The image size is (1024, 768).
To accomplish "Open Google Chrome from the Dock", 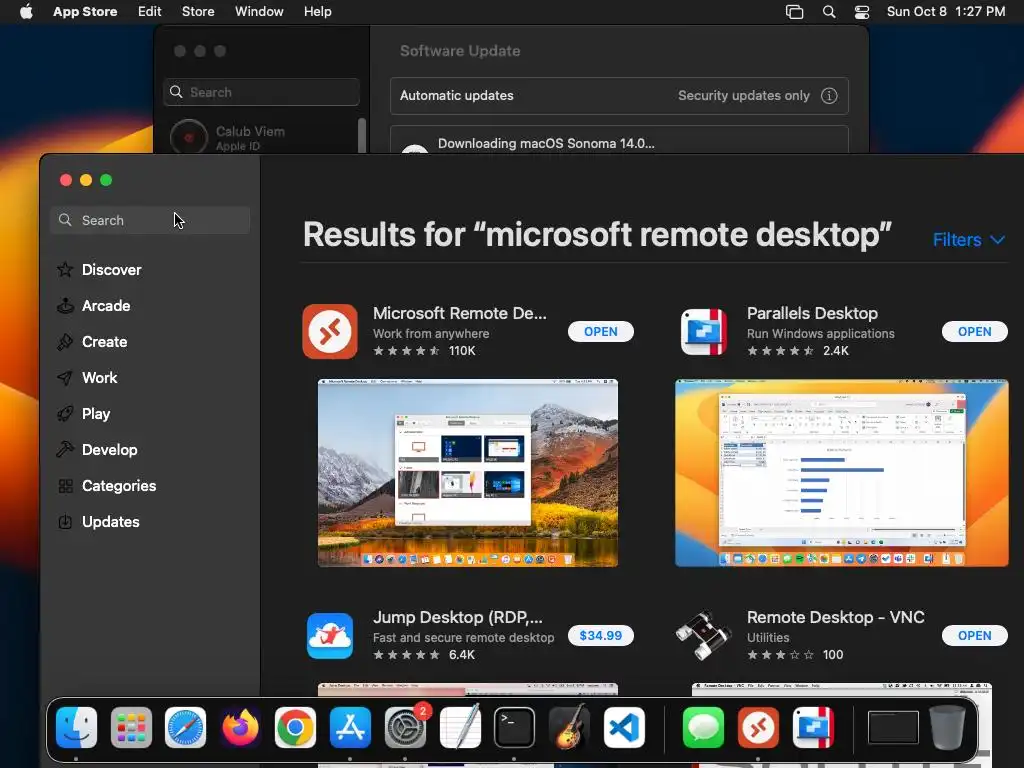I will [x=295, y=728].
